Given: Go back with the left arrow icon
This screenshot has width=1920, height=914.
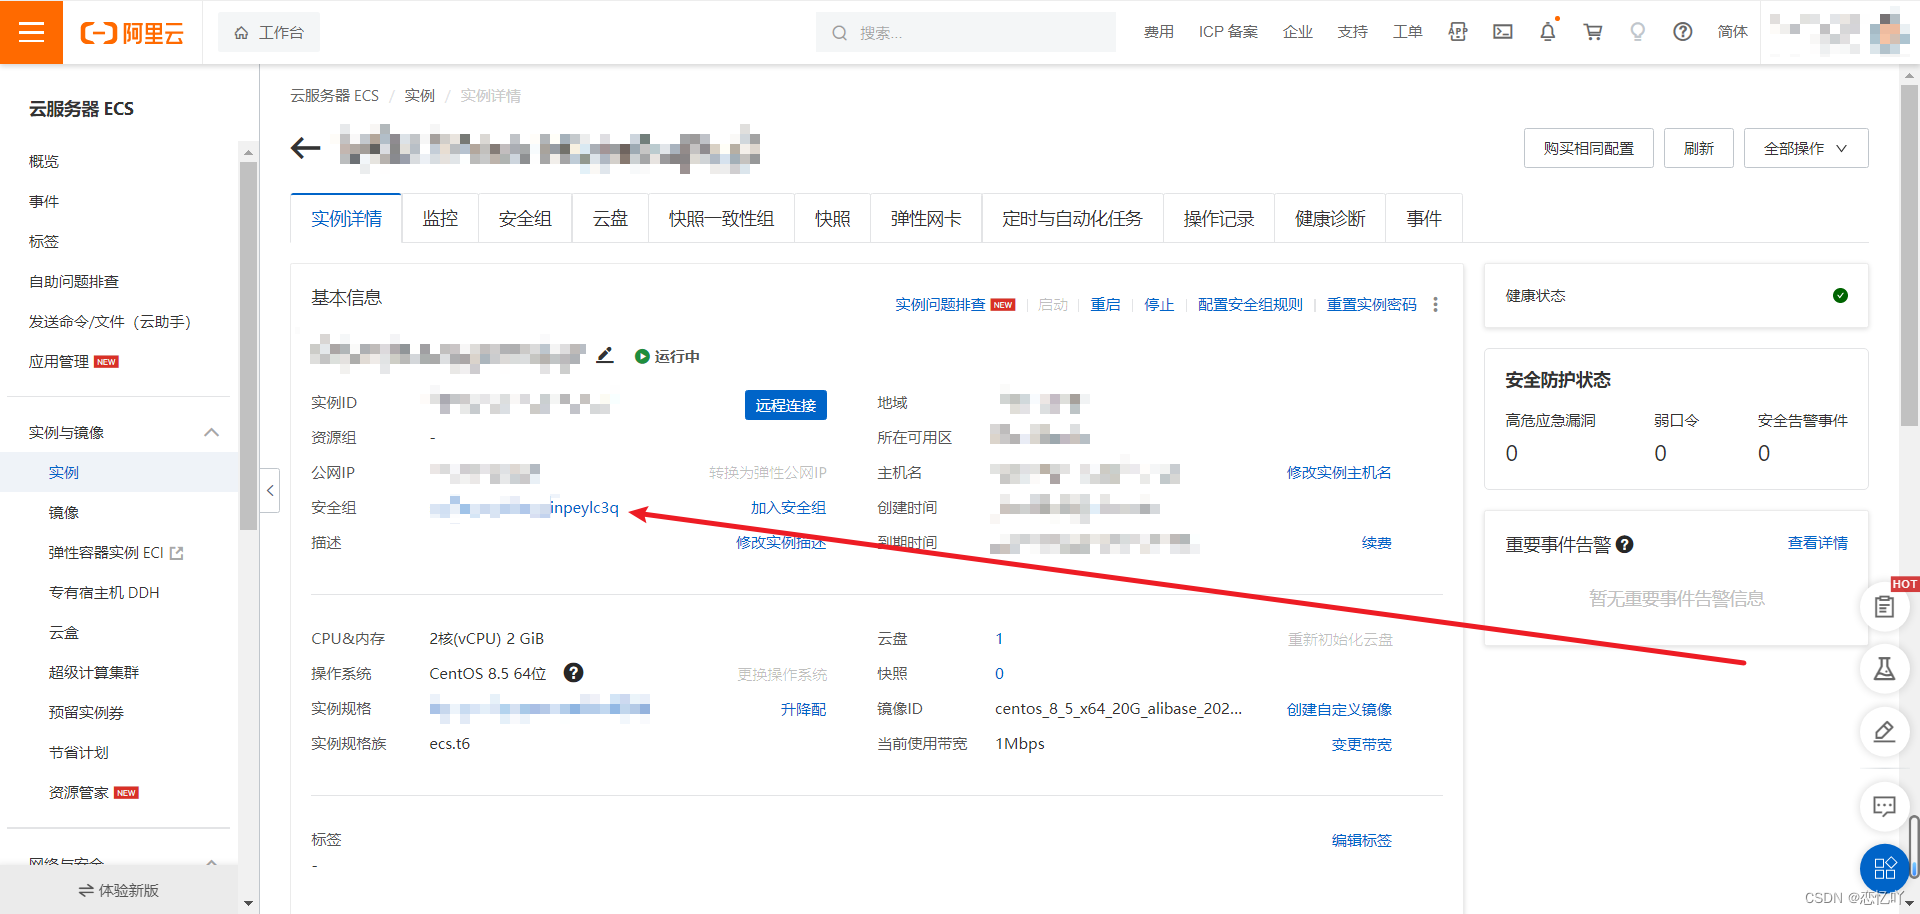Looking at the screenshot, I should 305,148.
